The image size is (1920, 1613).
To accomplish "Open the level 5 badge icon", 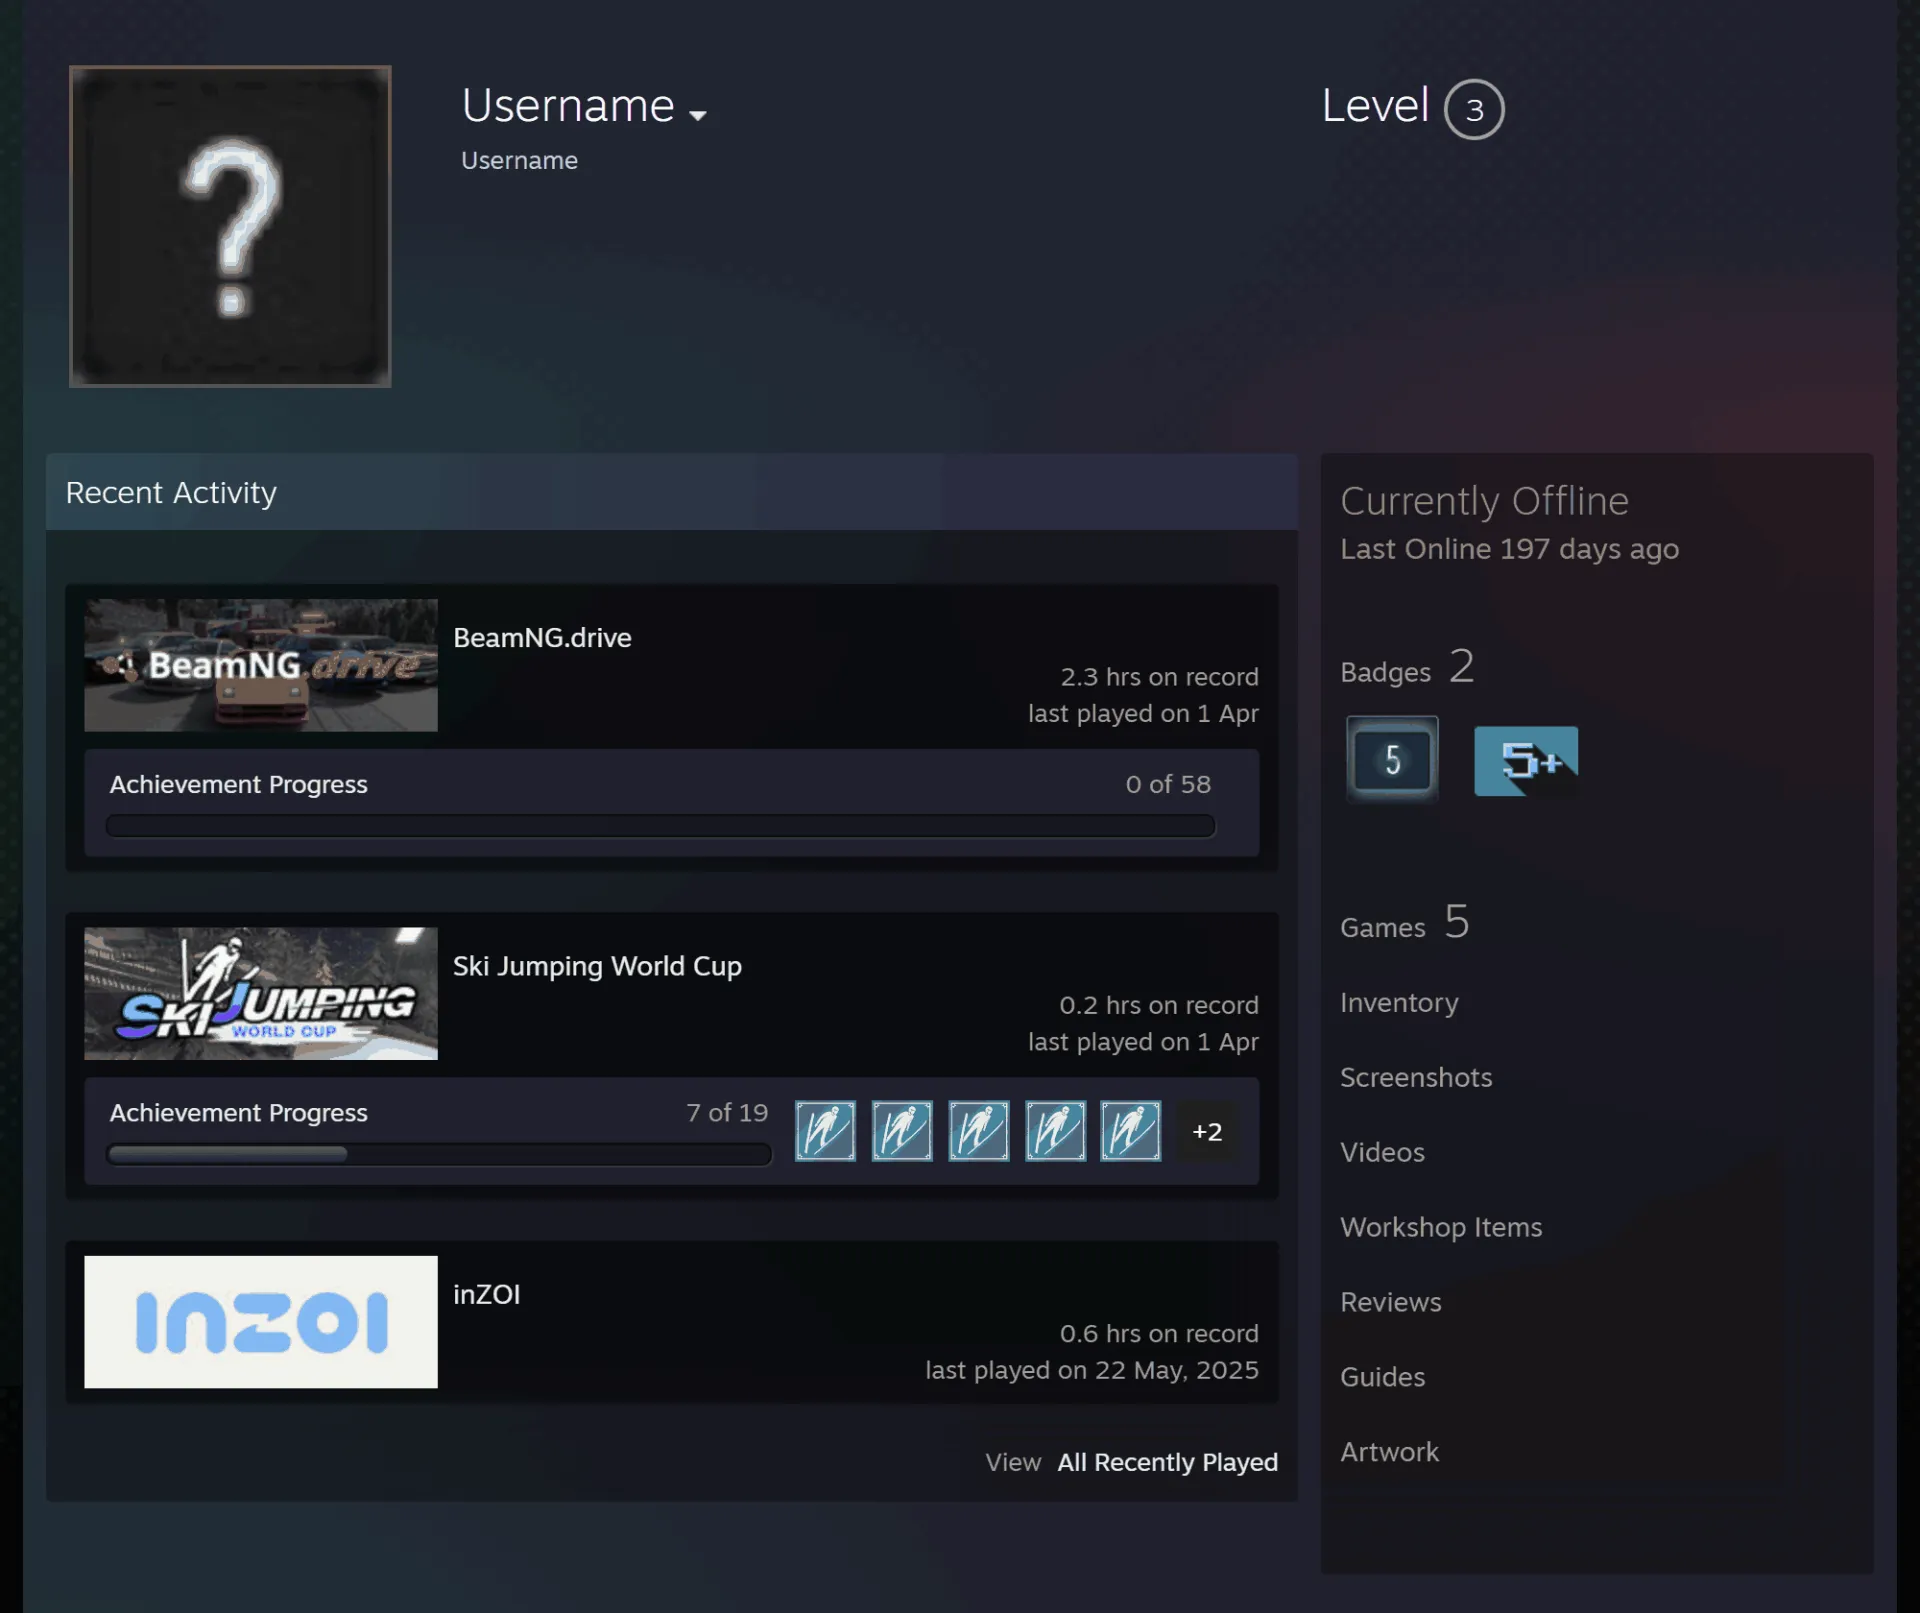I will pos(1392,759).
